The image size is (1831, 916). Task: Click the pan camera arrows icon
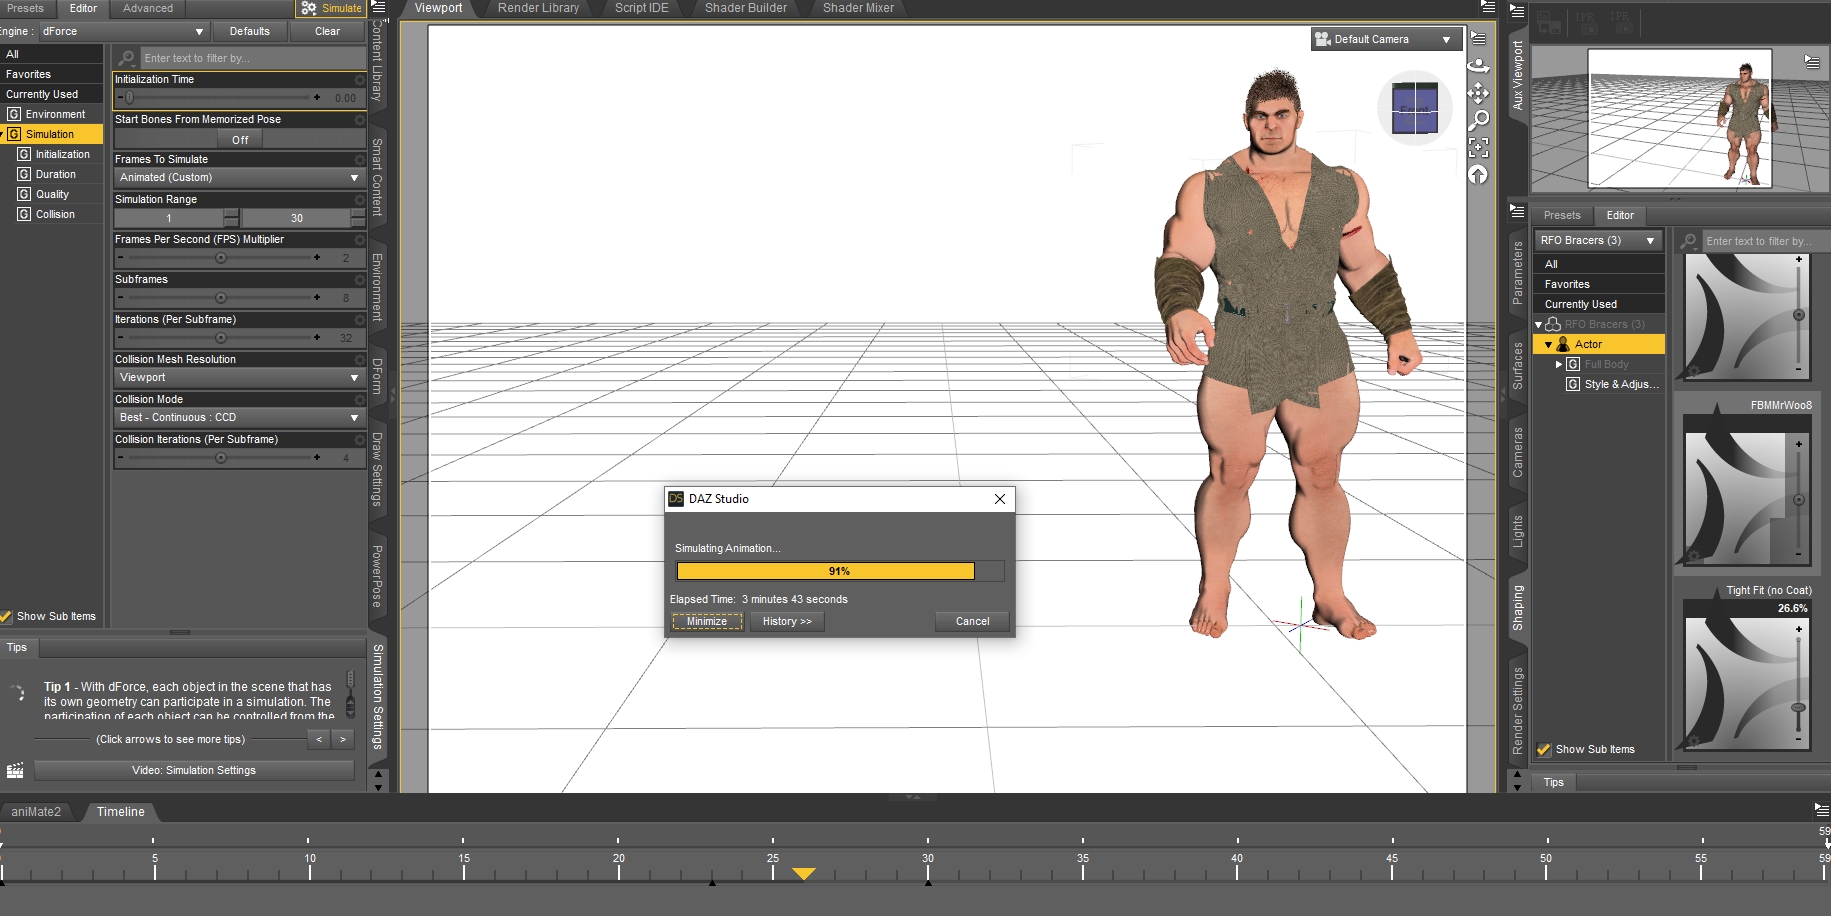click(1478, 93)
